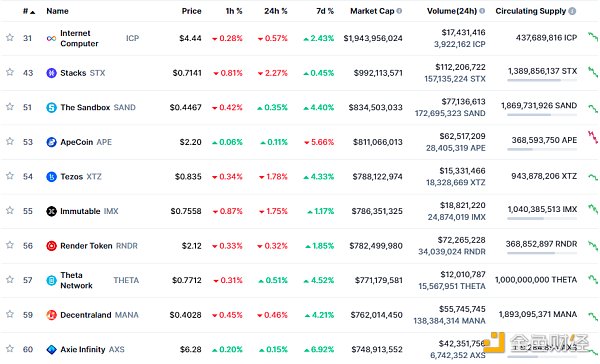The image size is (600, 364).
Task: Toggle watchlist star for Decentraland
Action: pos(10,314)
